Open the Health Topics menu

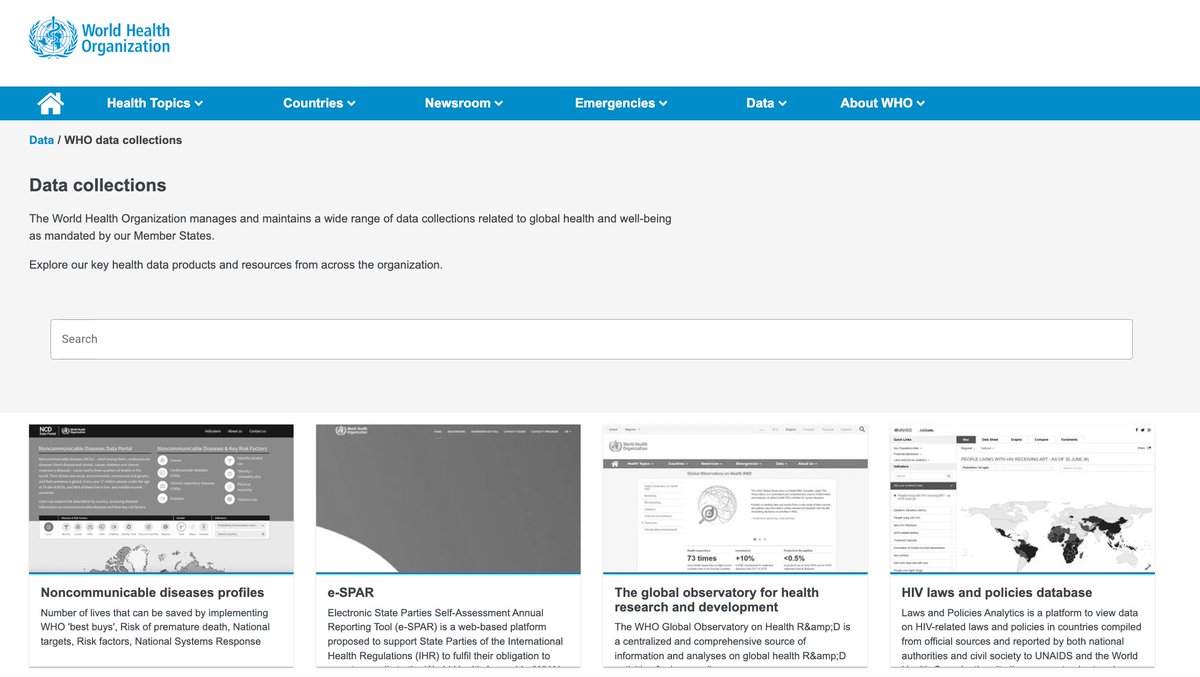coord(155,103)
